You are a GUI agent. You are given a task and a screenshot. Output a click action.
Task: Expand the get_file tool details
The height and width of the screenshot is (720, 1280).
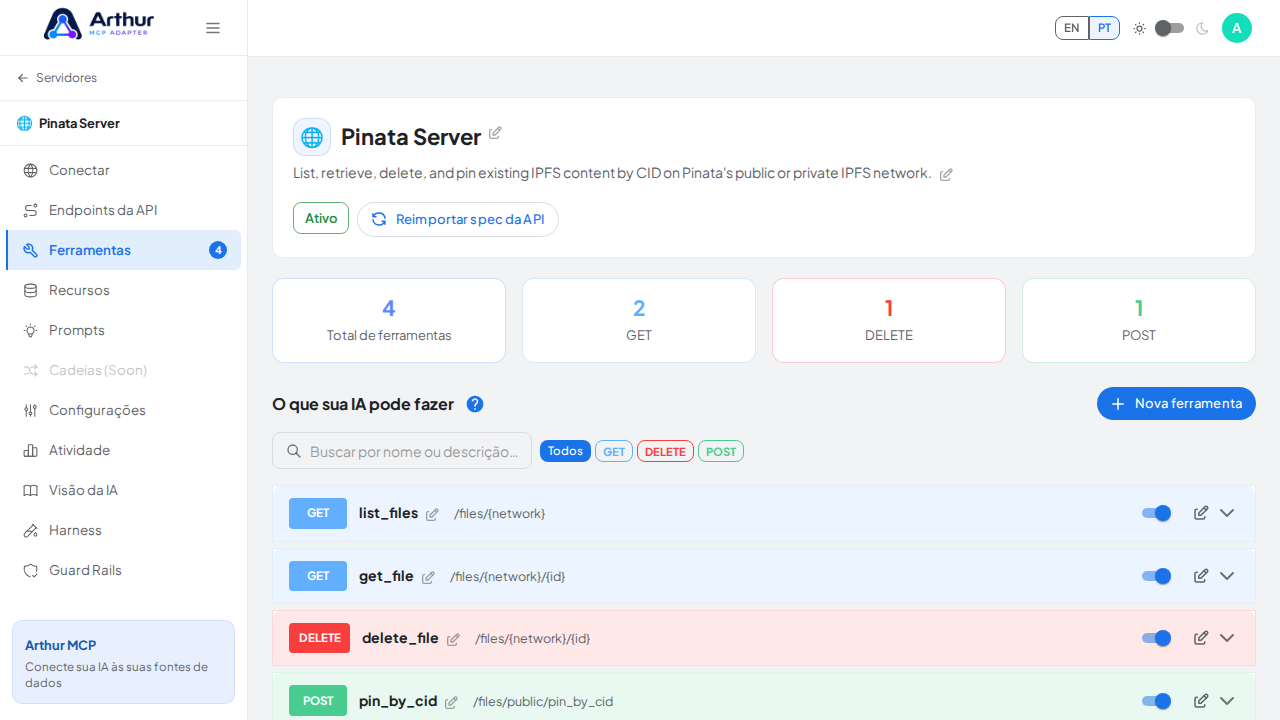point(1227,576)
